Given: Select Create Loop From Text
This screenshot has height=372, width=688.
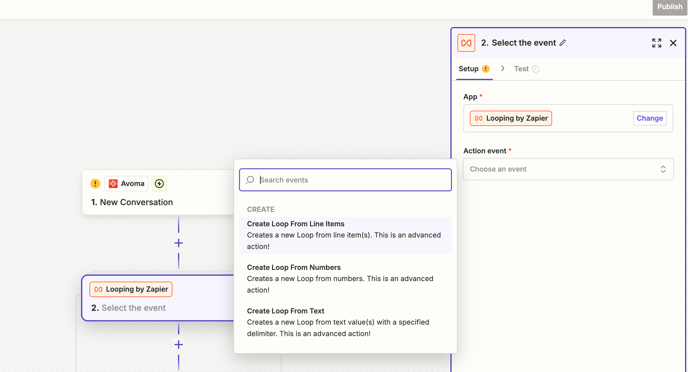Looking at the screenshot, I should pyautogui.click(x=345, y=322).
